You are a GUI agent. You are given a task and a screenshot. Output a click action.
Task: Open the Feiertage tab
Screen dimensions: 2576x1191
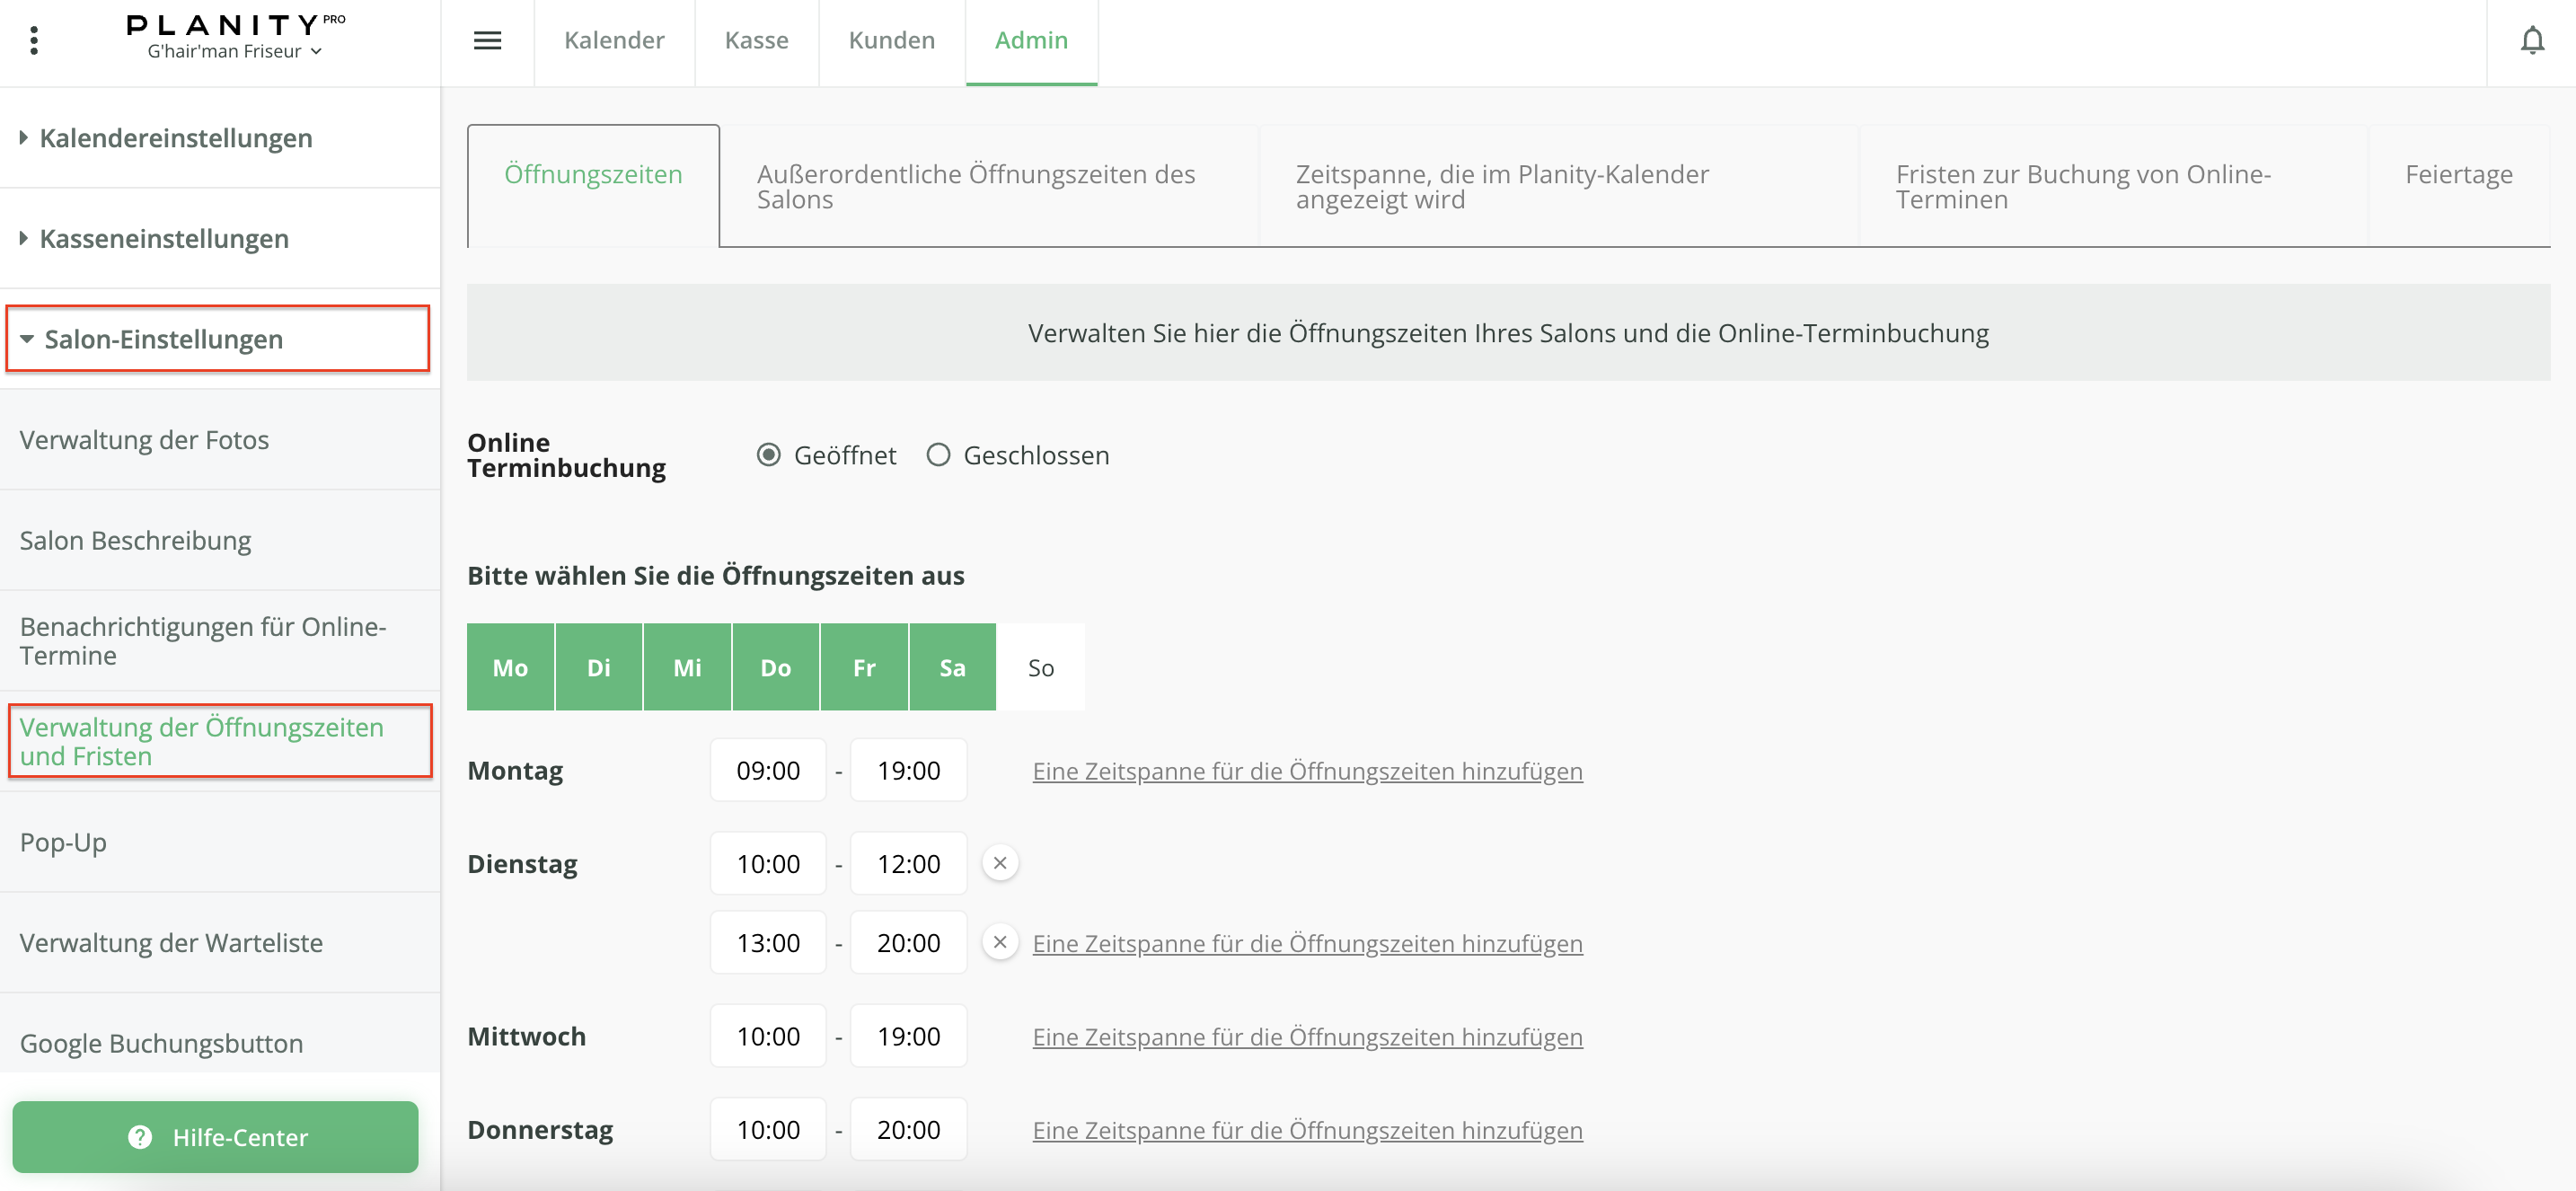(2457, 174)
